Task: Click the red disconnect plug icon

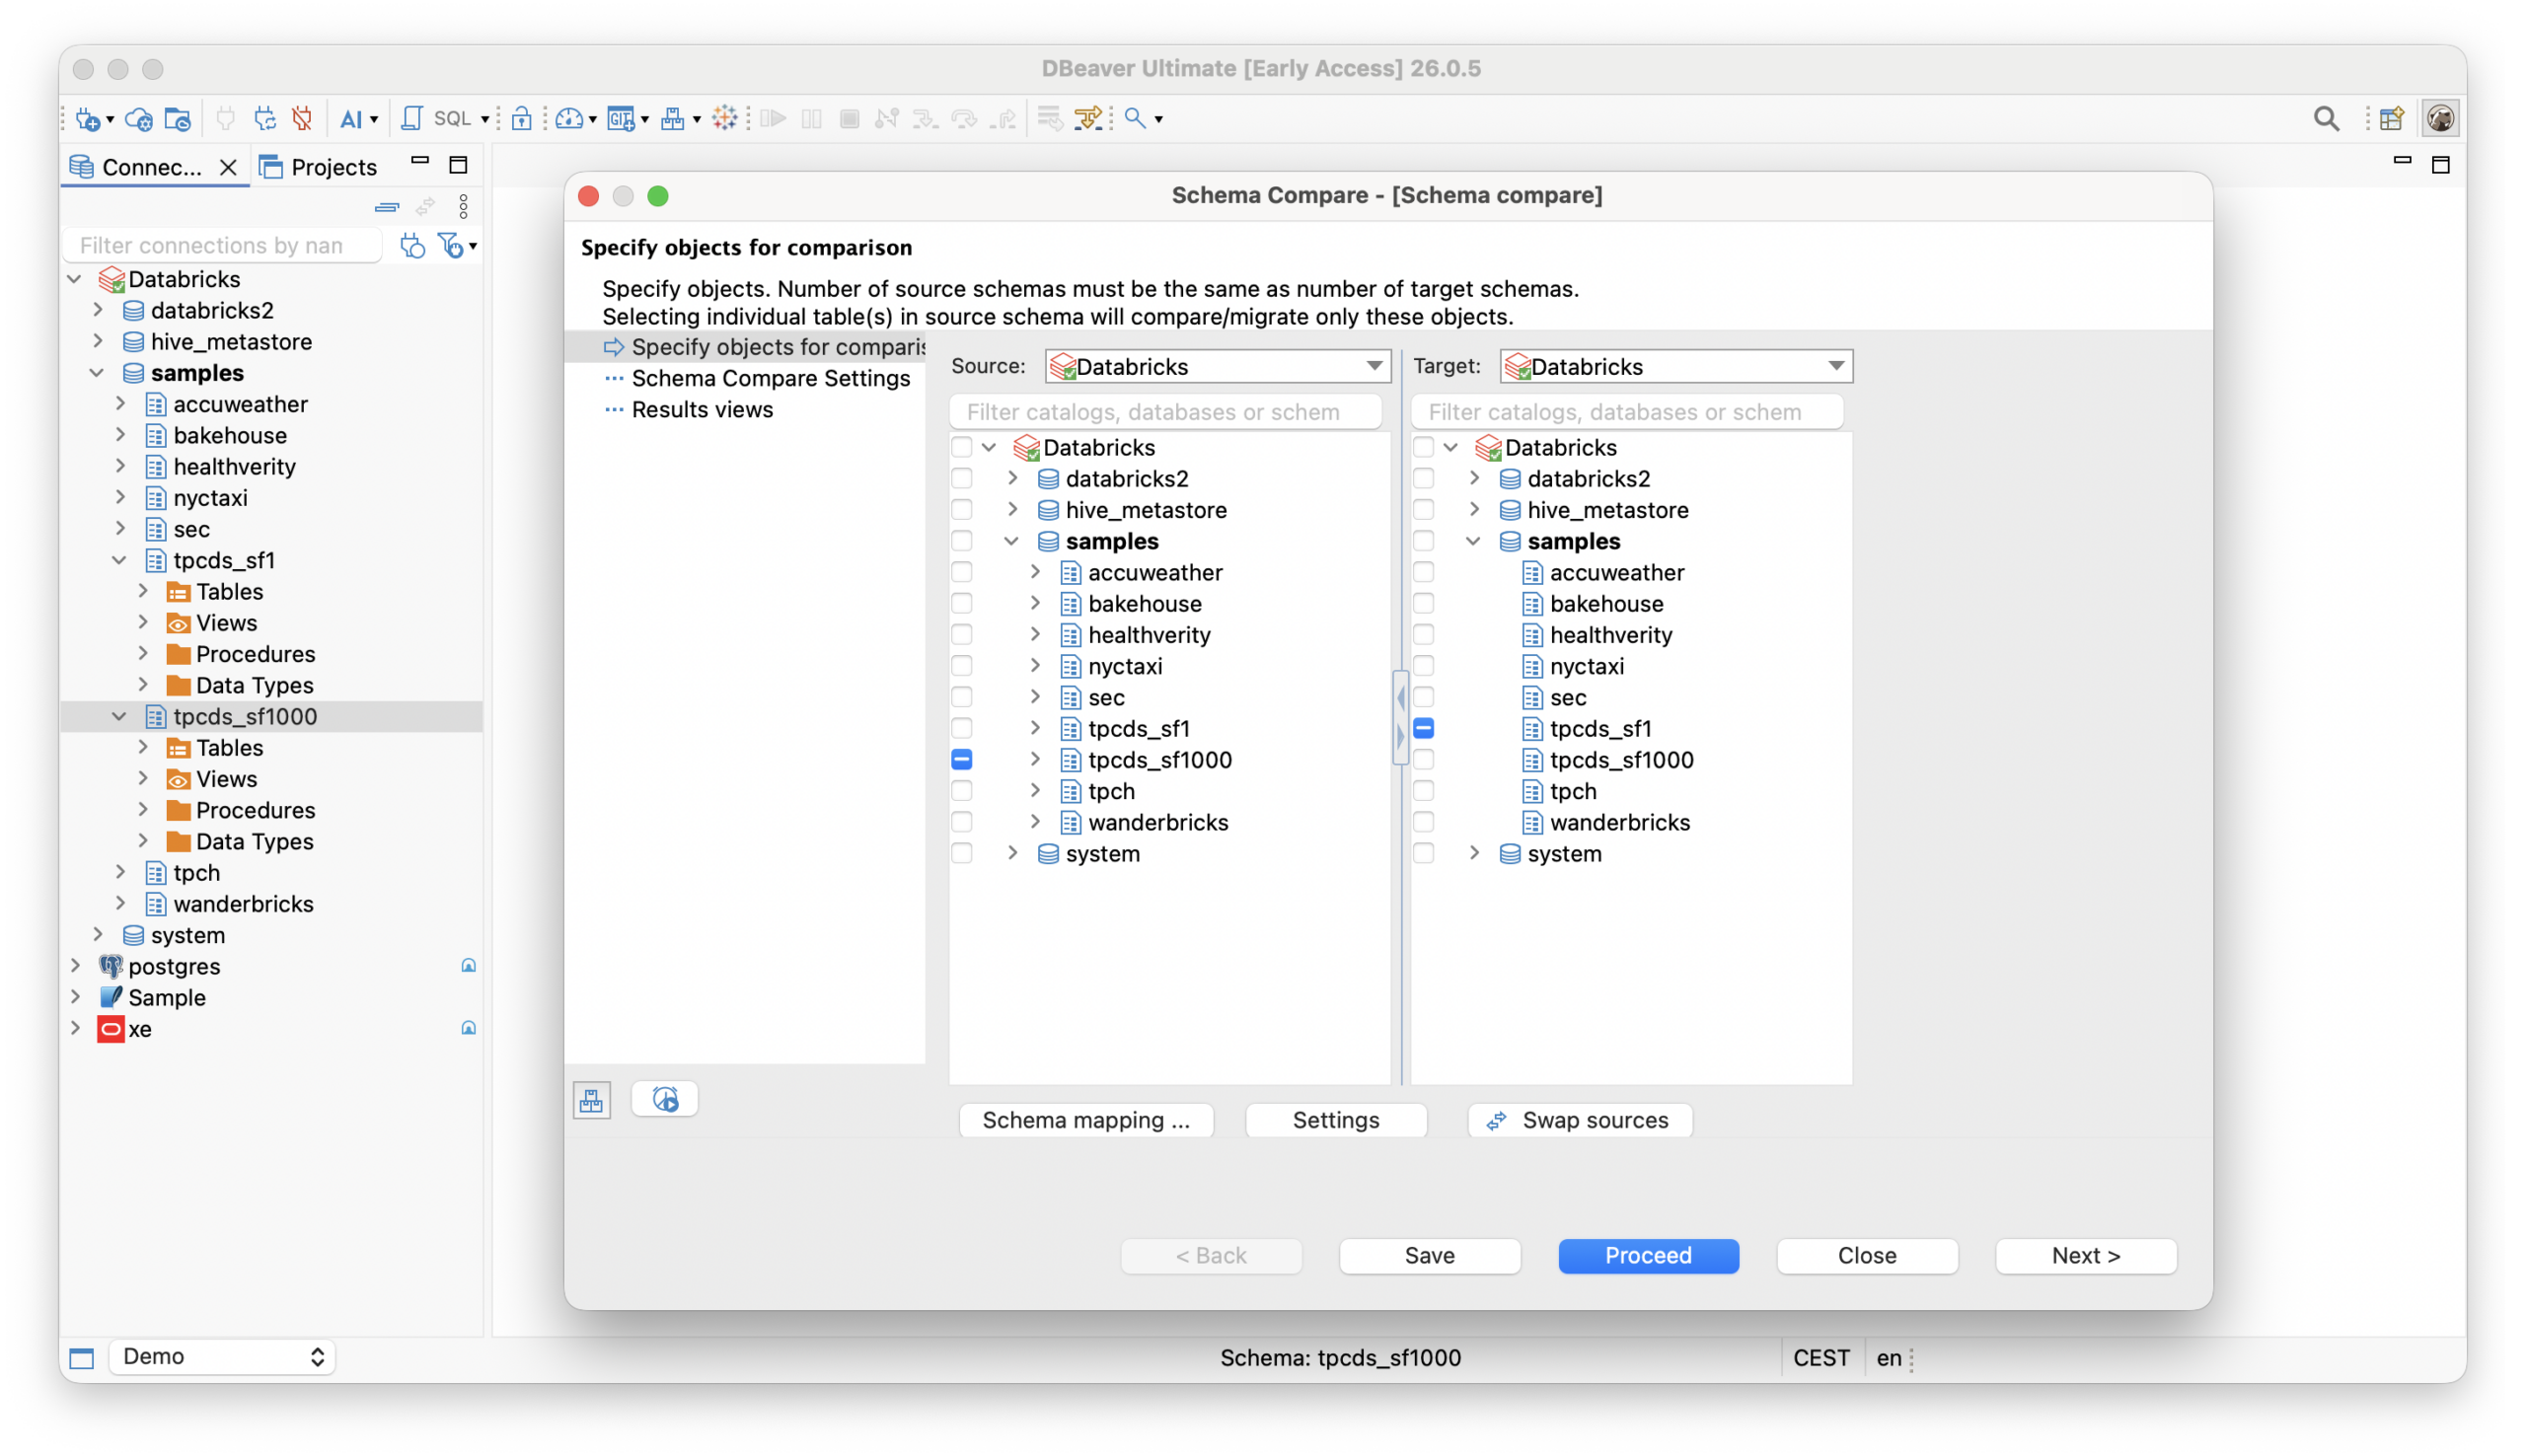Action: click(x=302, y=119)
